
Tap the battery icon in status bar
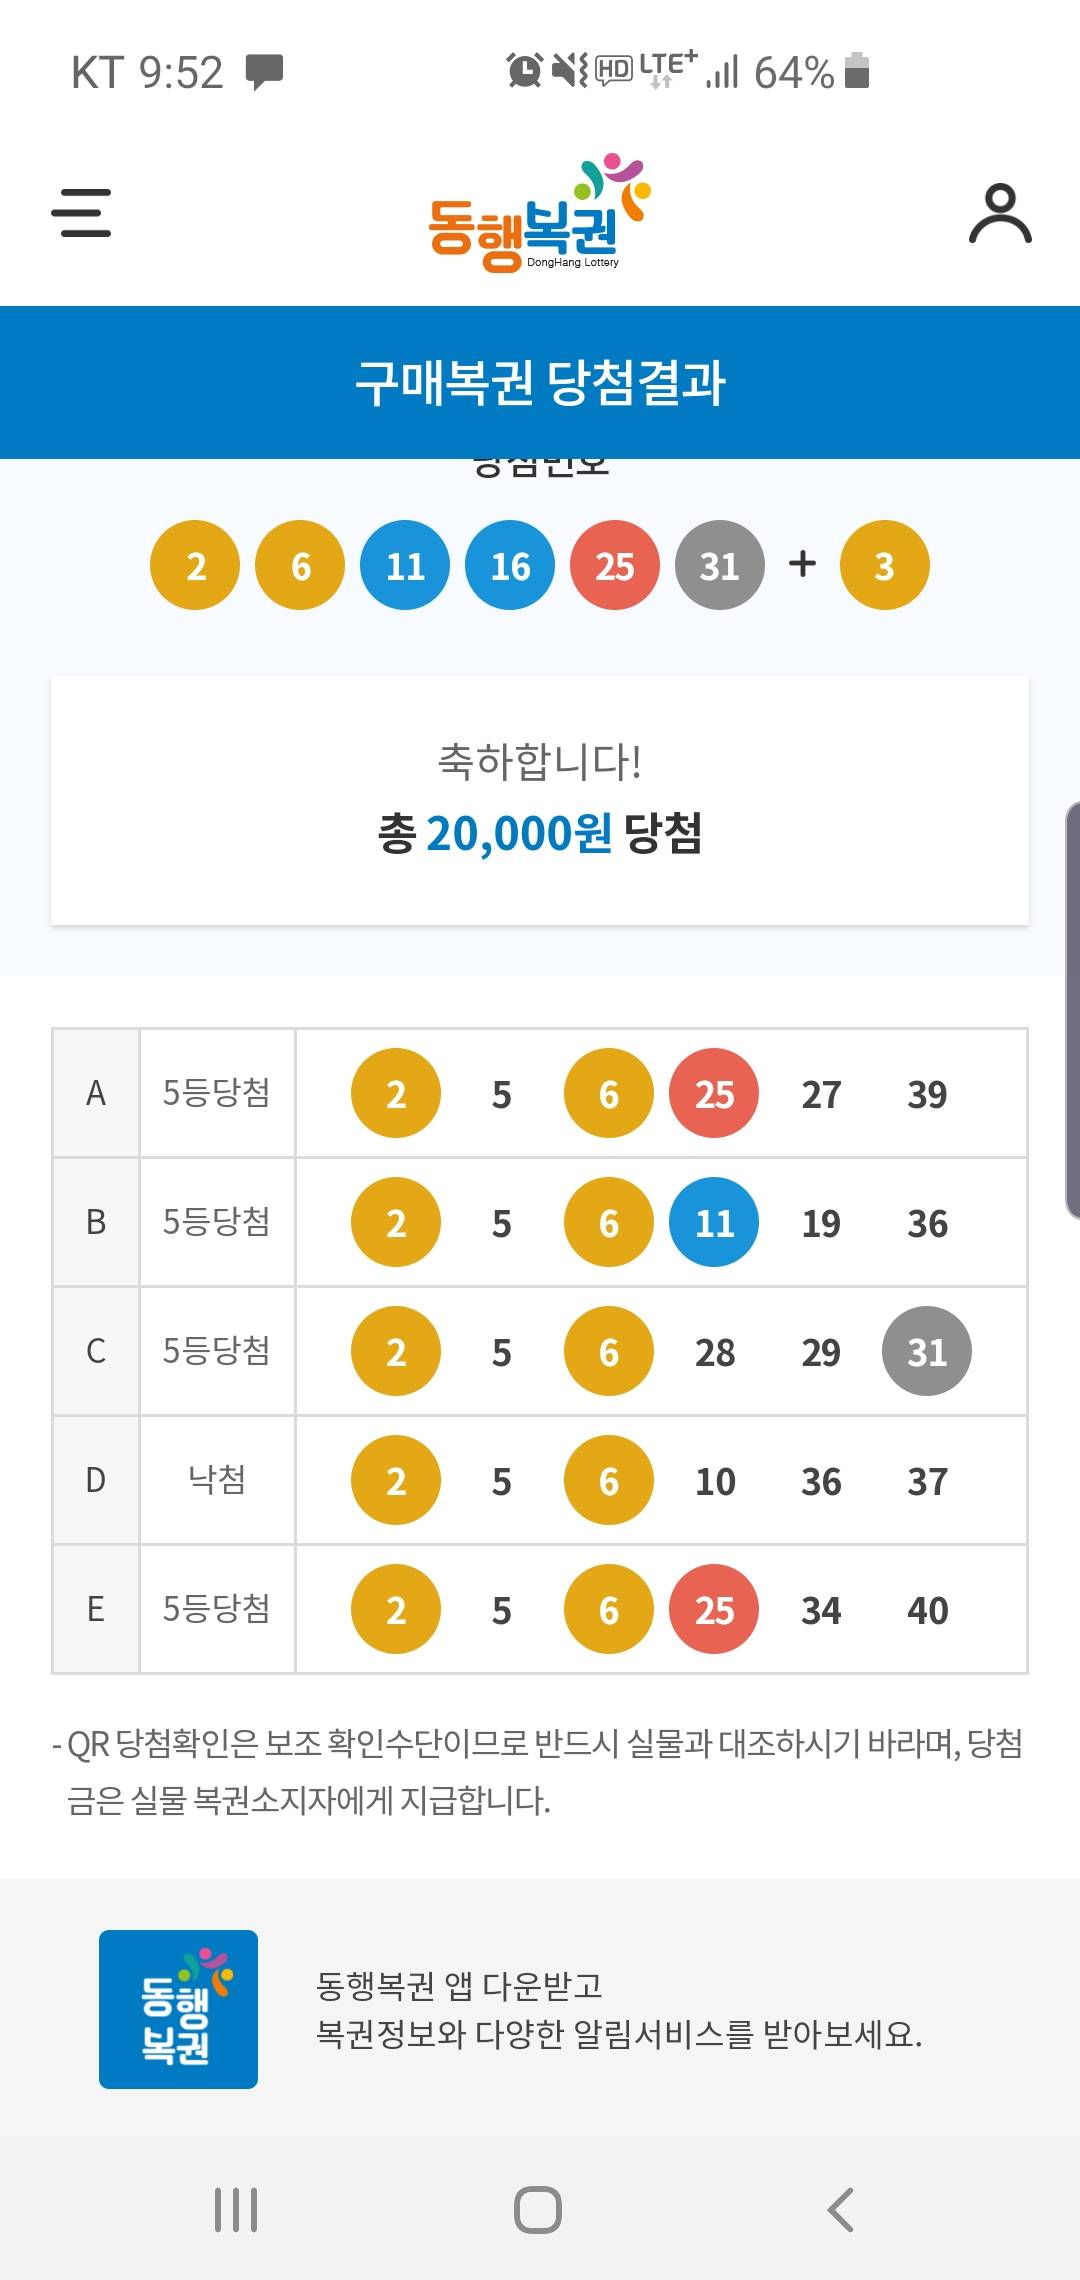click(x=857, y=71)
